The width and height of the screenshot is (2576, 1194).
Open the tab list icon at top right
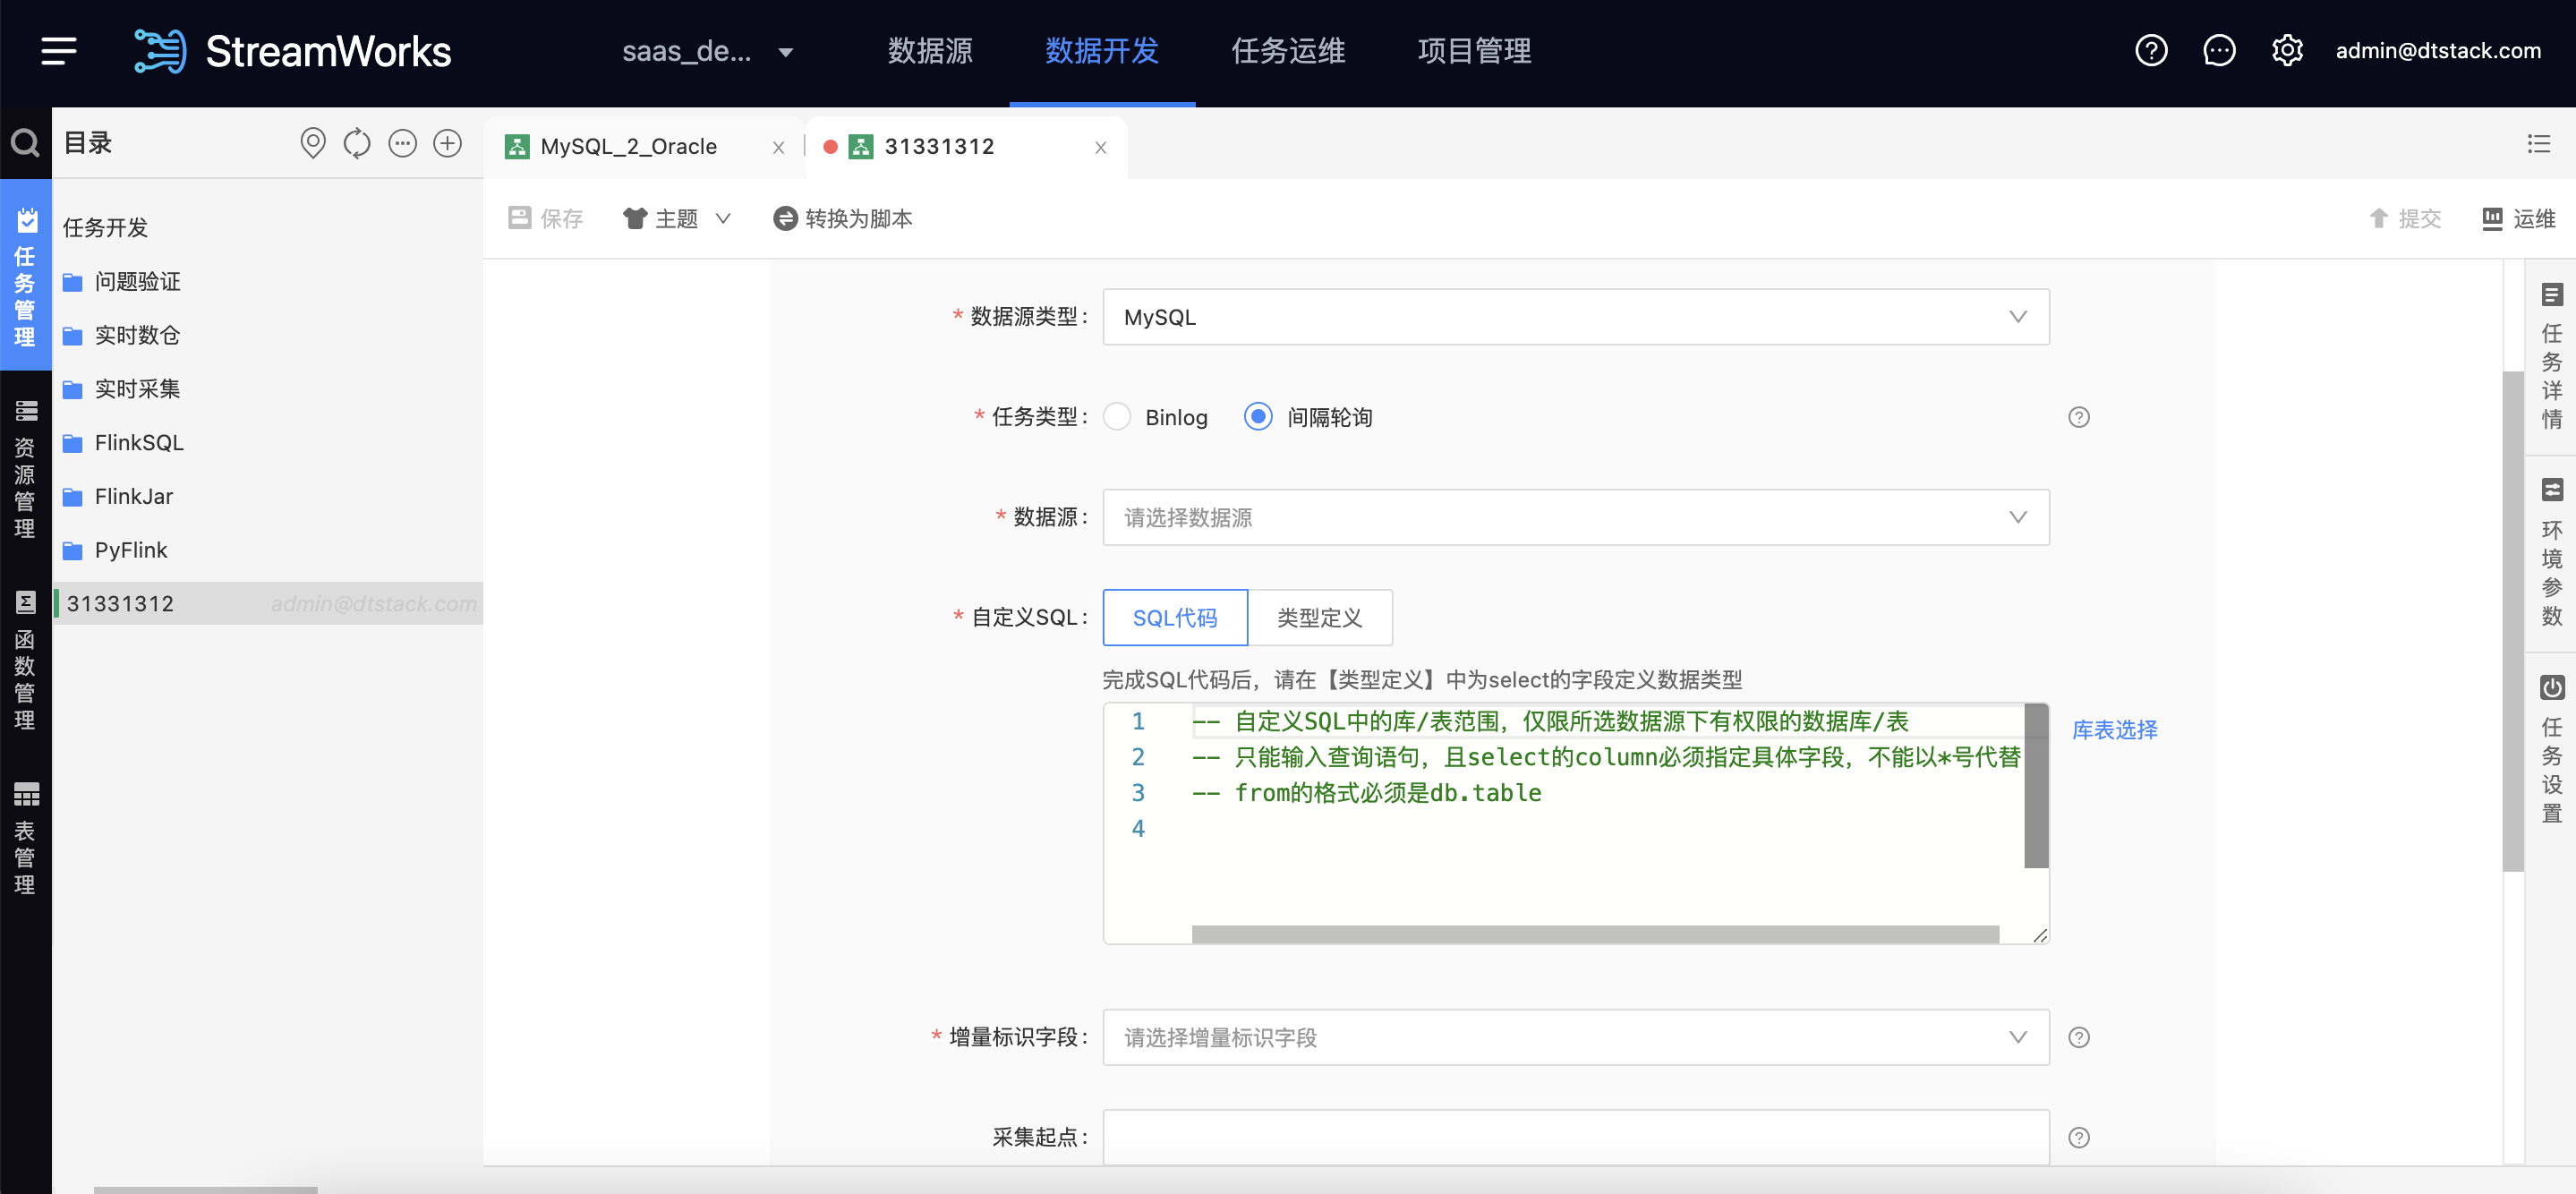(x=2538, y=144)
